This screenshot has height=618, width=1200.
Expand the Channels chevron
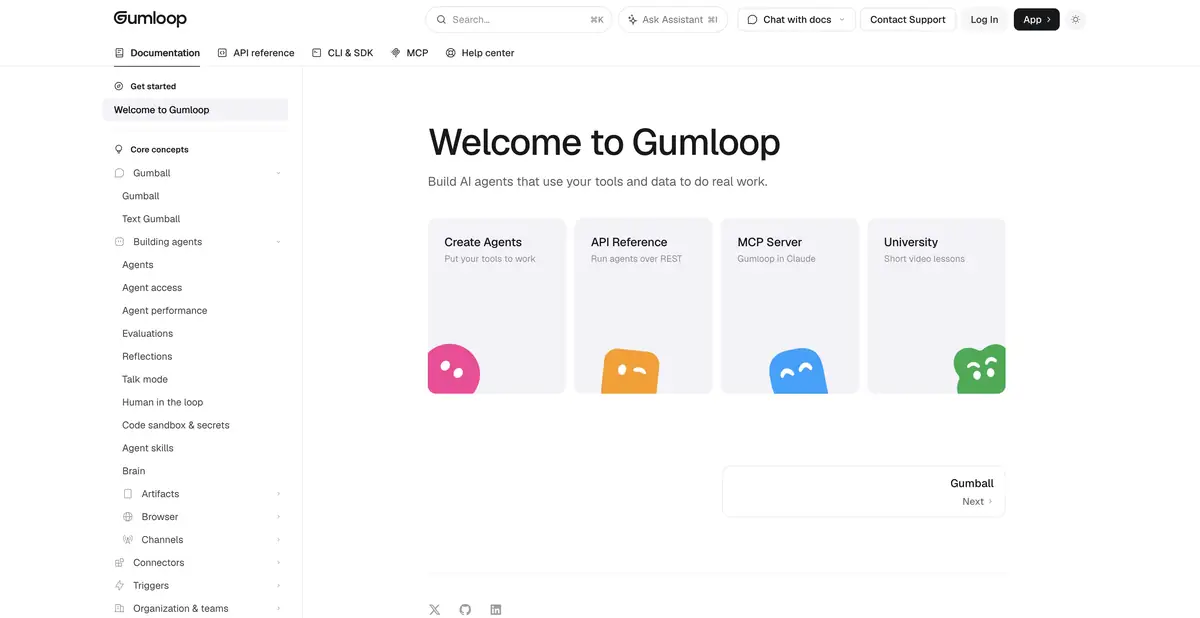coord(278,540)
